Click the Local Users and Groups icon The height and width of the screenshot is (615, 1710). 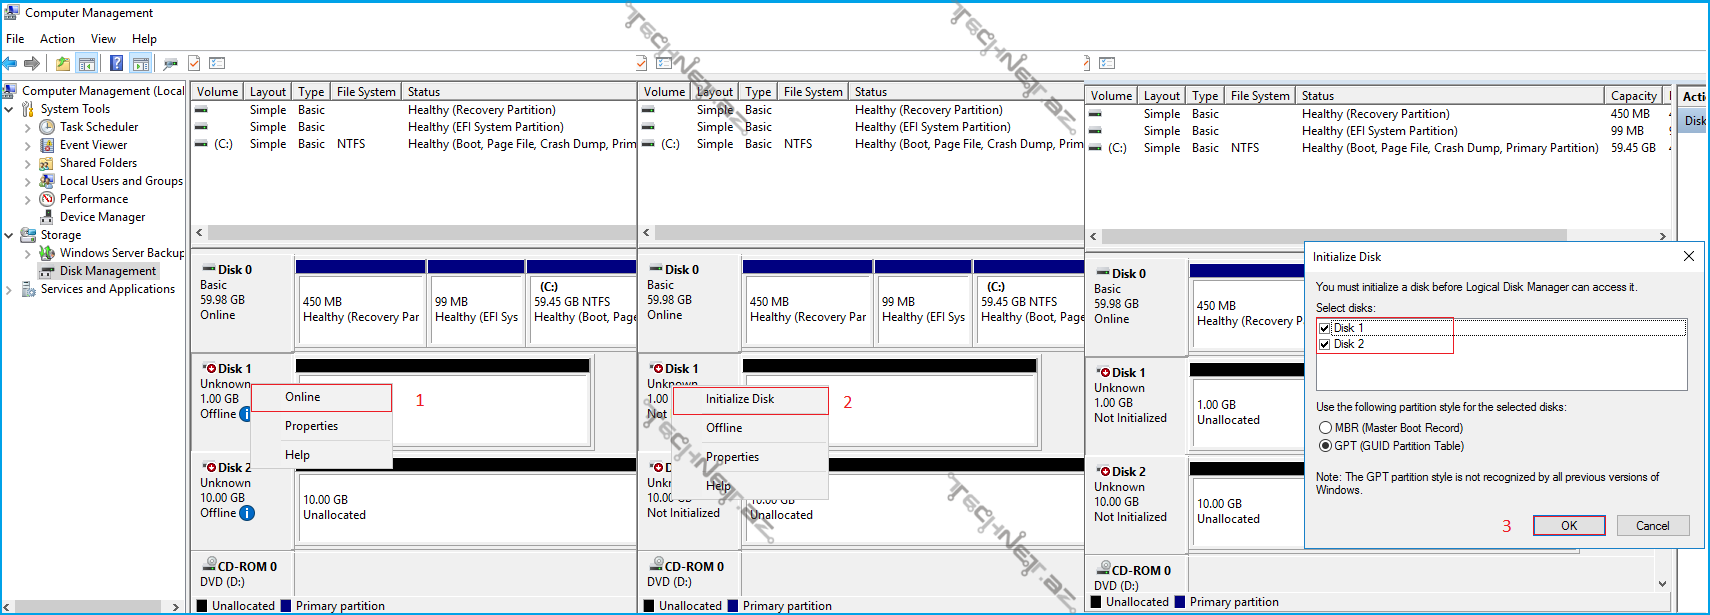47,181
